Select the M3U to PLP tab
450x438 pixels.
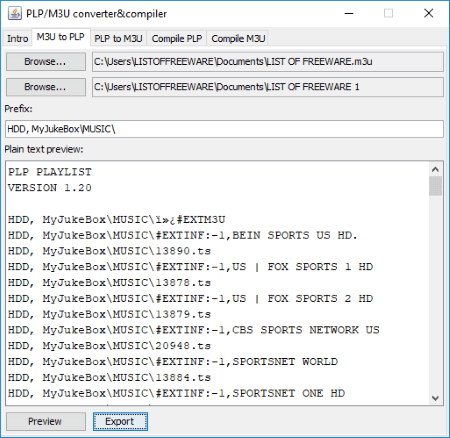60,37
